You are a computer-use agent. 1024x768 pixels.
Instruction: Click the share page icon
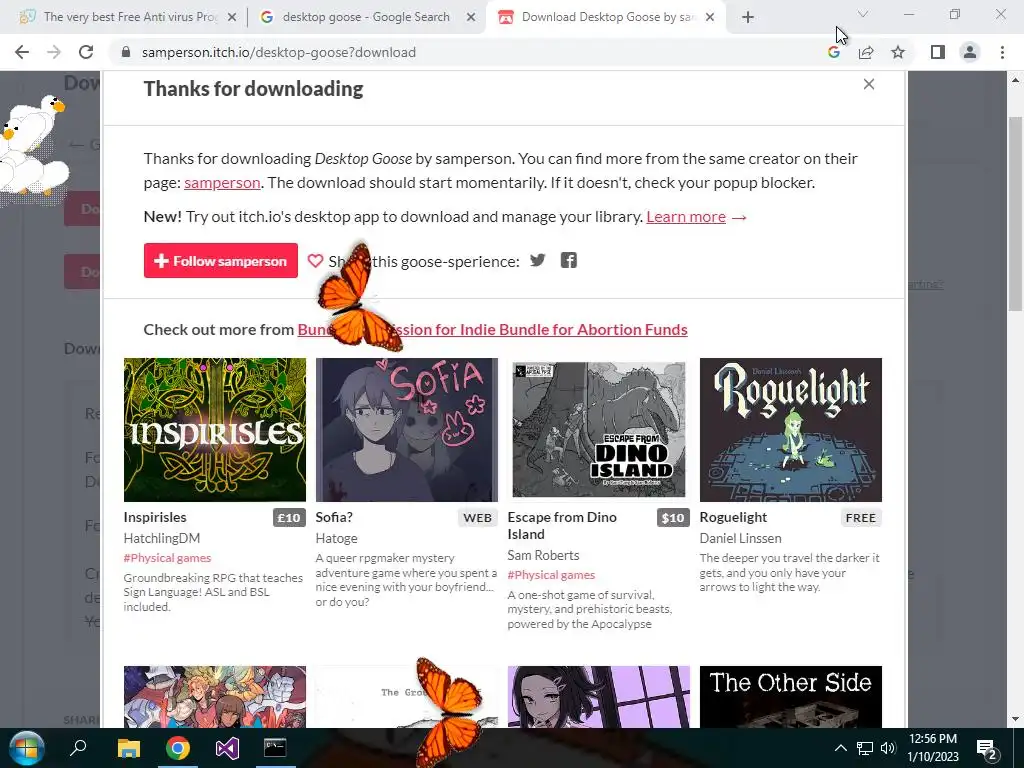pyautogui.click(x=866, y=52)
